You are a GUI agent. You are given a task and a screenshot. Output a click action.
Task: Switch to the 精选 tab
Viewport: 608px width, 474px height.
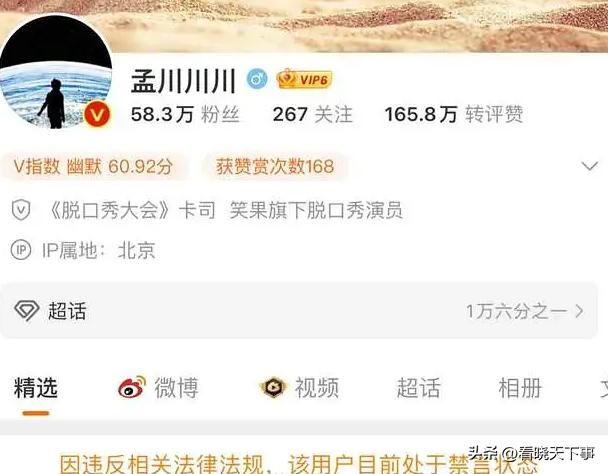point(36,388)
